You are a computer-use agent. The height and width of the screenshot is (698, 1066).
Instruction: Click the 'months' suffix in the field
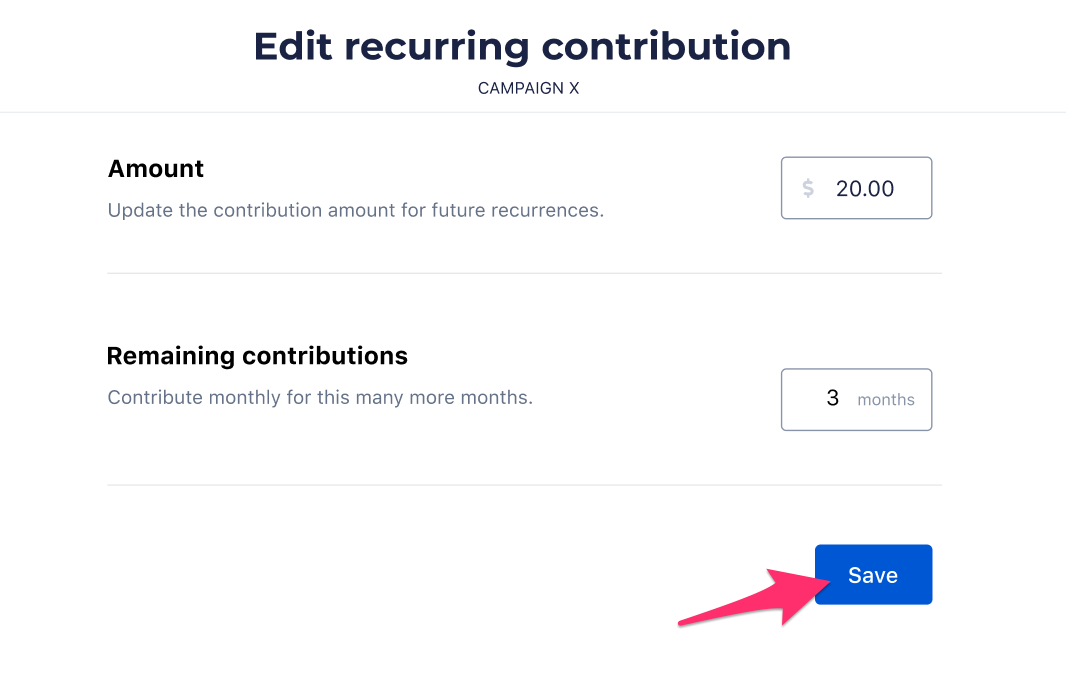click(x=886, y=400)
